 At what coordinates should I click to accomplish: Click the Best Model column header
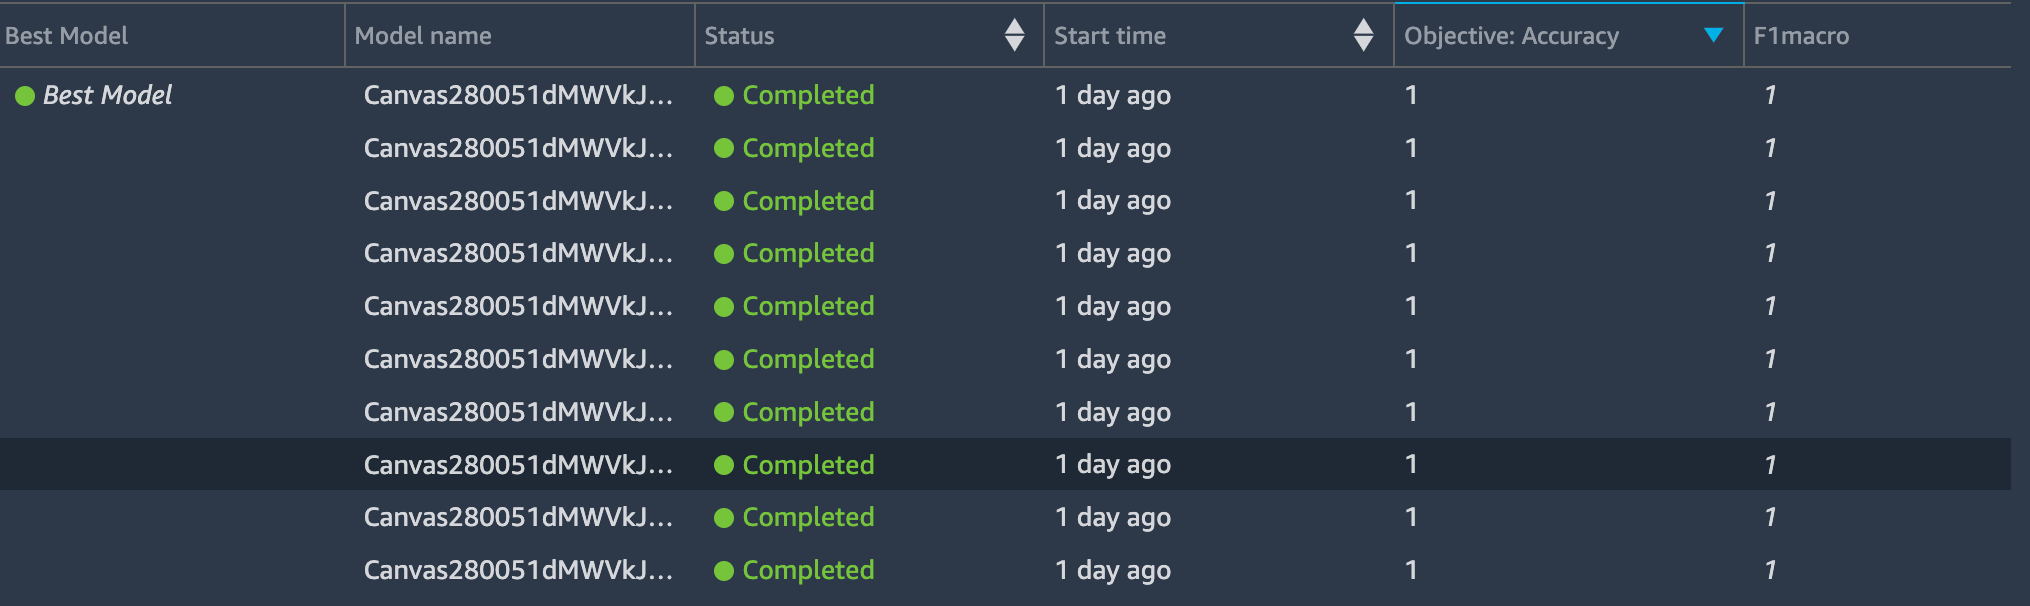click(67, 36)
